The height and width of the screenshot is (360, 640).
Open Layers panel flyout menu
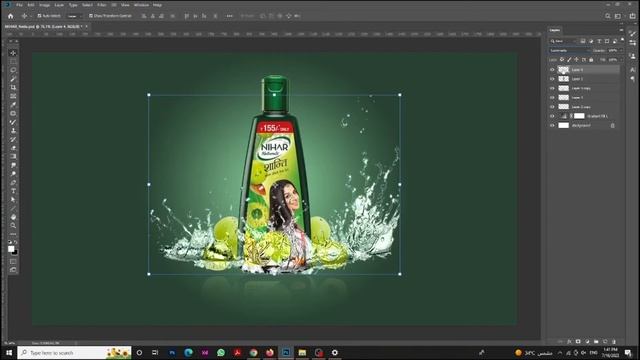point(621,30)
